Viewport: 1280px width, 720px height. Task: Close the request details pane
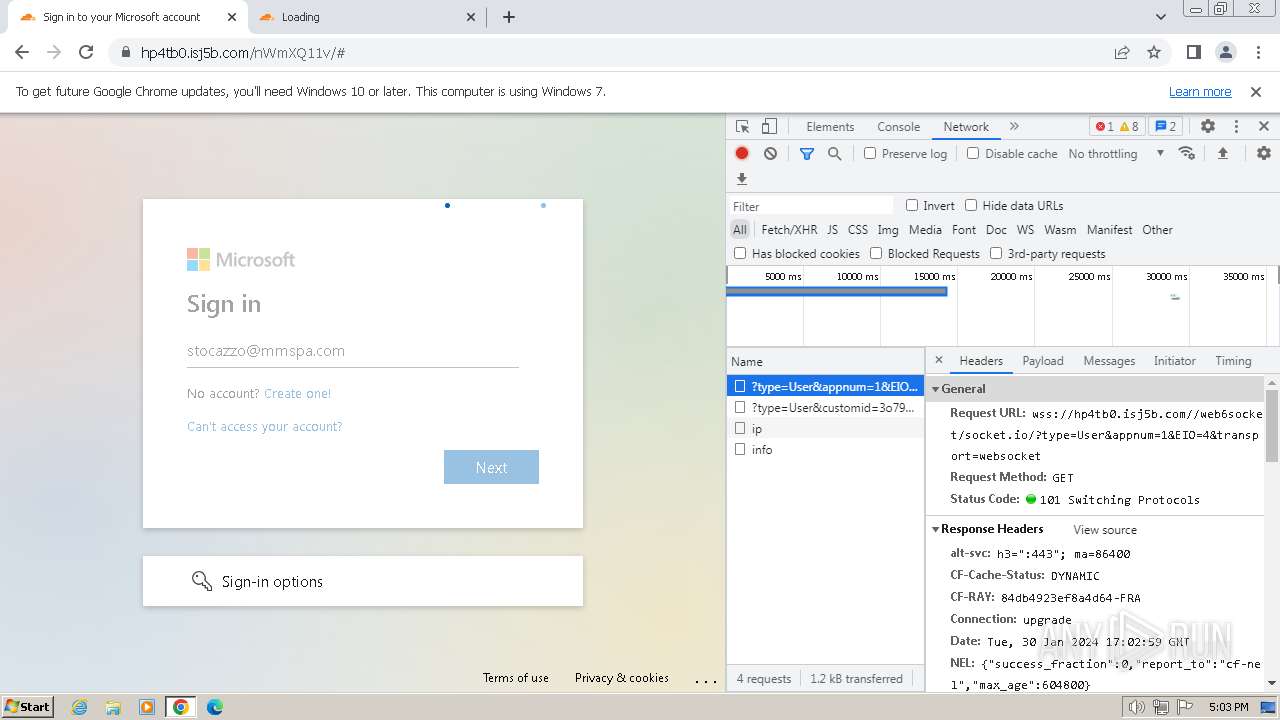tap(938, 360)
